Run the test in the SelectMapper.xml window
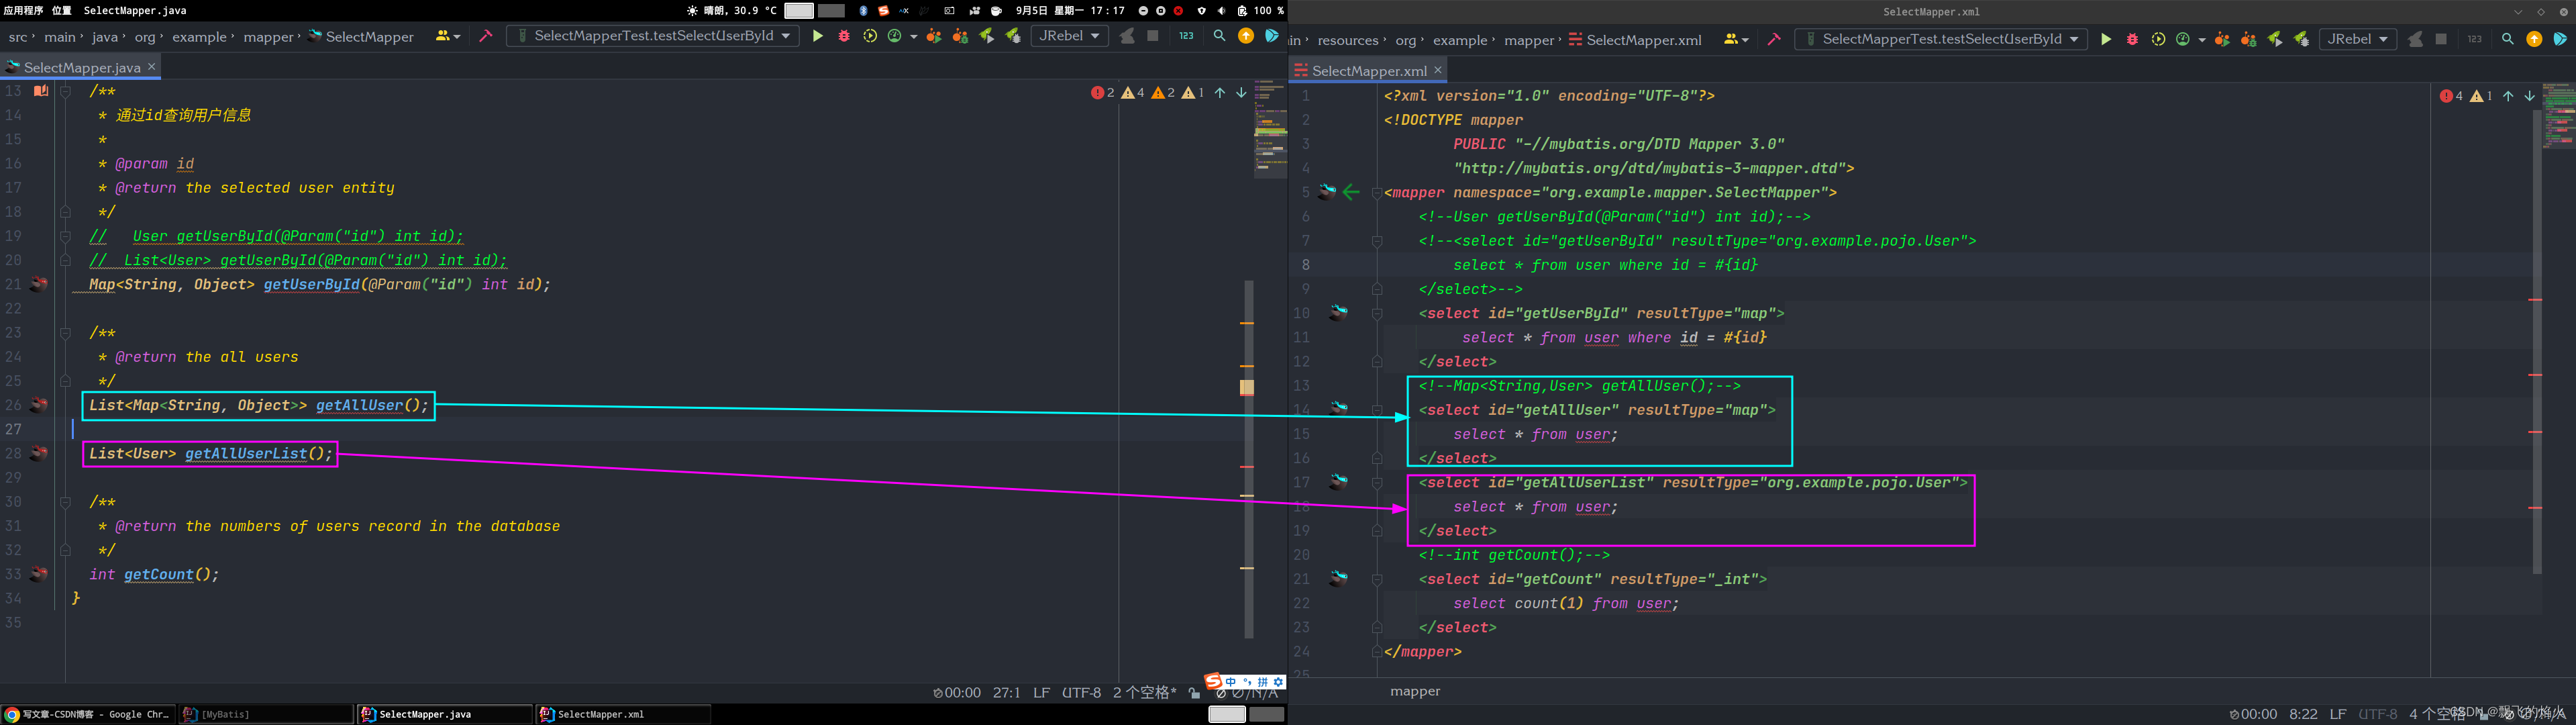The image size is (2576, 725). pos(2106,39)
